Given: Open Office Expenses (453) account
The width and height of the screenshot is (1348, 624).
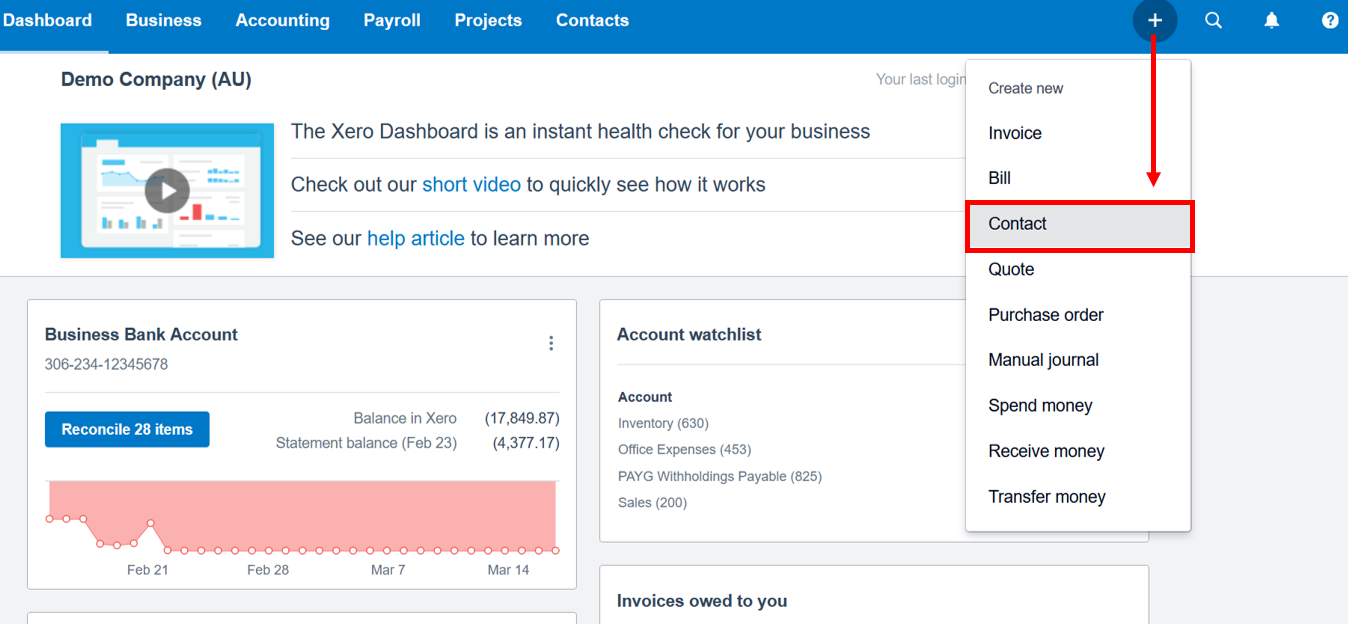Looking at the screenshot, I should point(684,450).
